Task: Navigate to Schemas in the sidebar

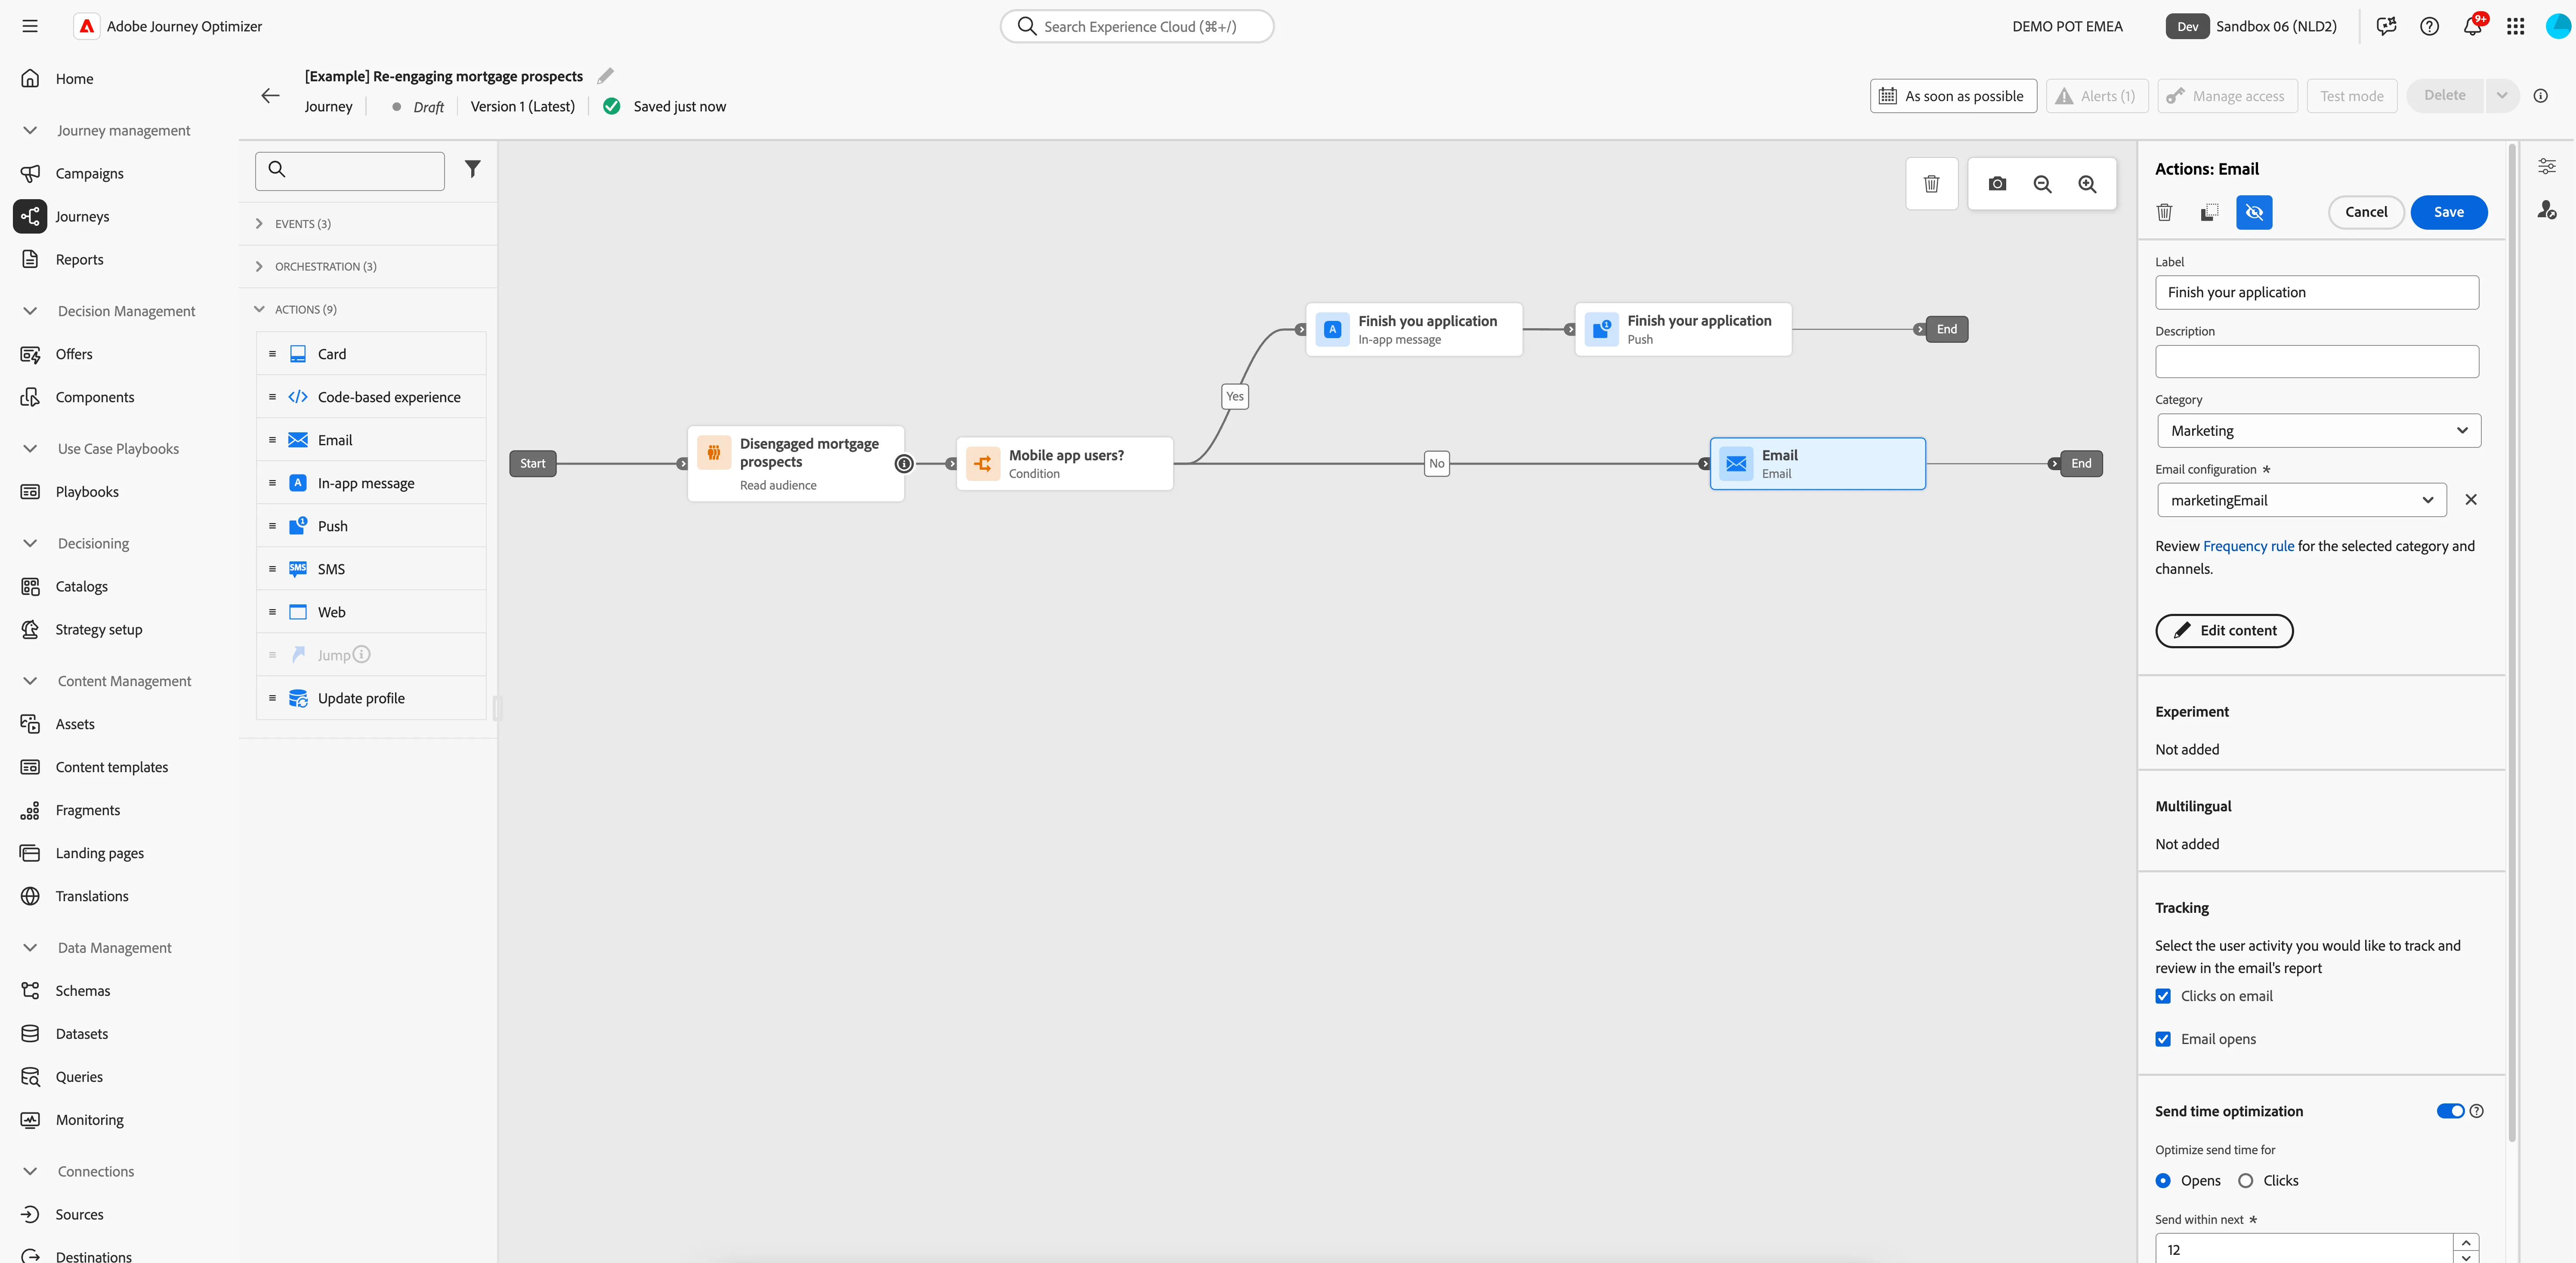Action: click(83, 991)
